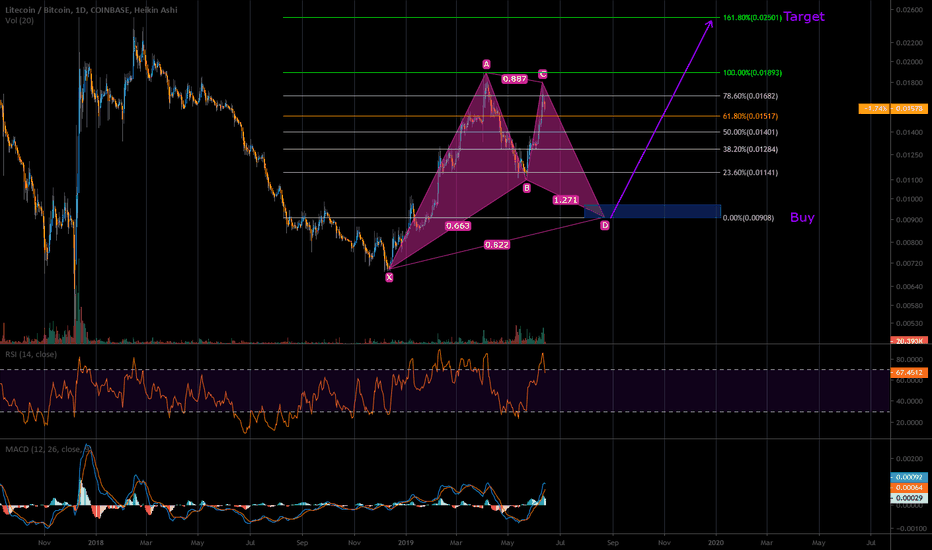This screenshot has width=932, height=550.
Task: Click the -0.00100 MACD axis label
Action: 909,529
